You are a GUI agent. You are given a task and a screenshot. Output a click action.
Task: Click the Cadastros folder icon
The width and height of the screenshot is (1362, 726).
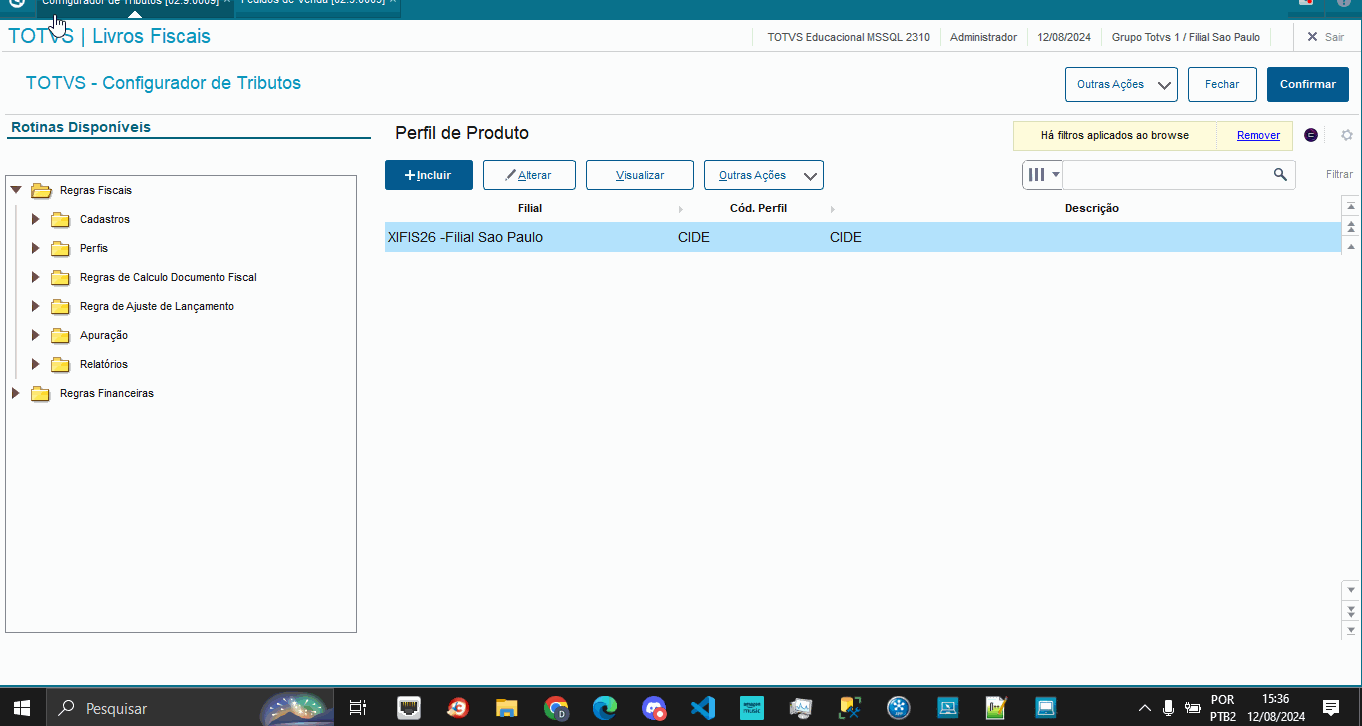click(61, 219)
